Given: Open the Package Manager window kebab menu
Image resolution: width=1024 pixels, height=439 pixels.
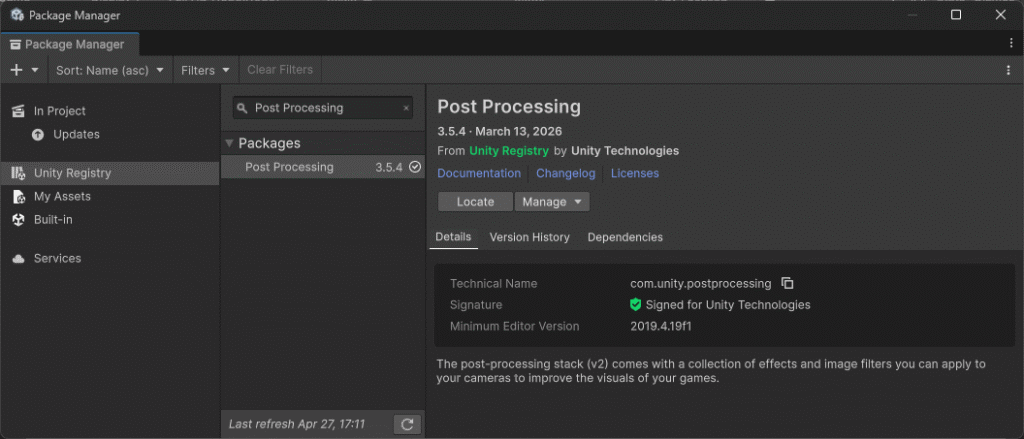Looking at the screenshot, I should 1011,44.
